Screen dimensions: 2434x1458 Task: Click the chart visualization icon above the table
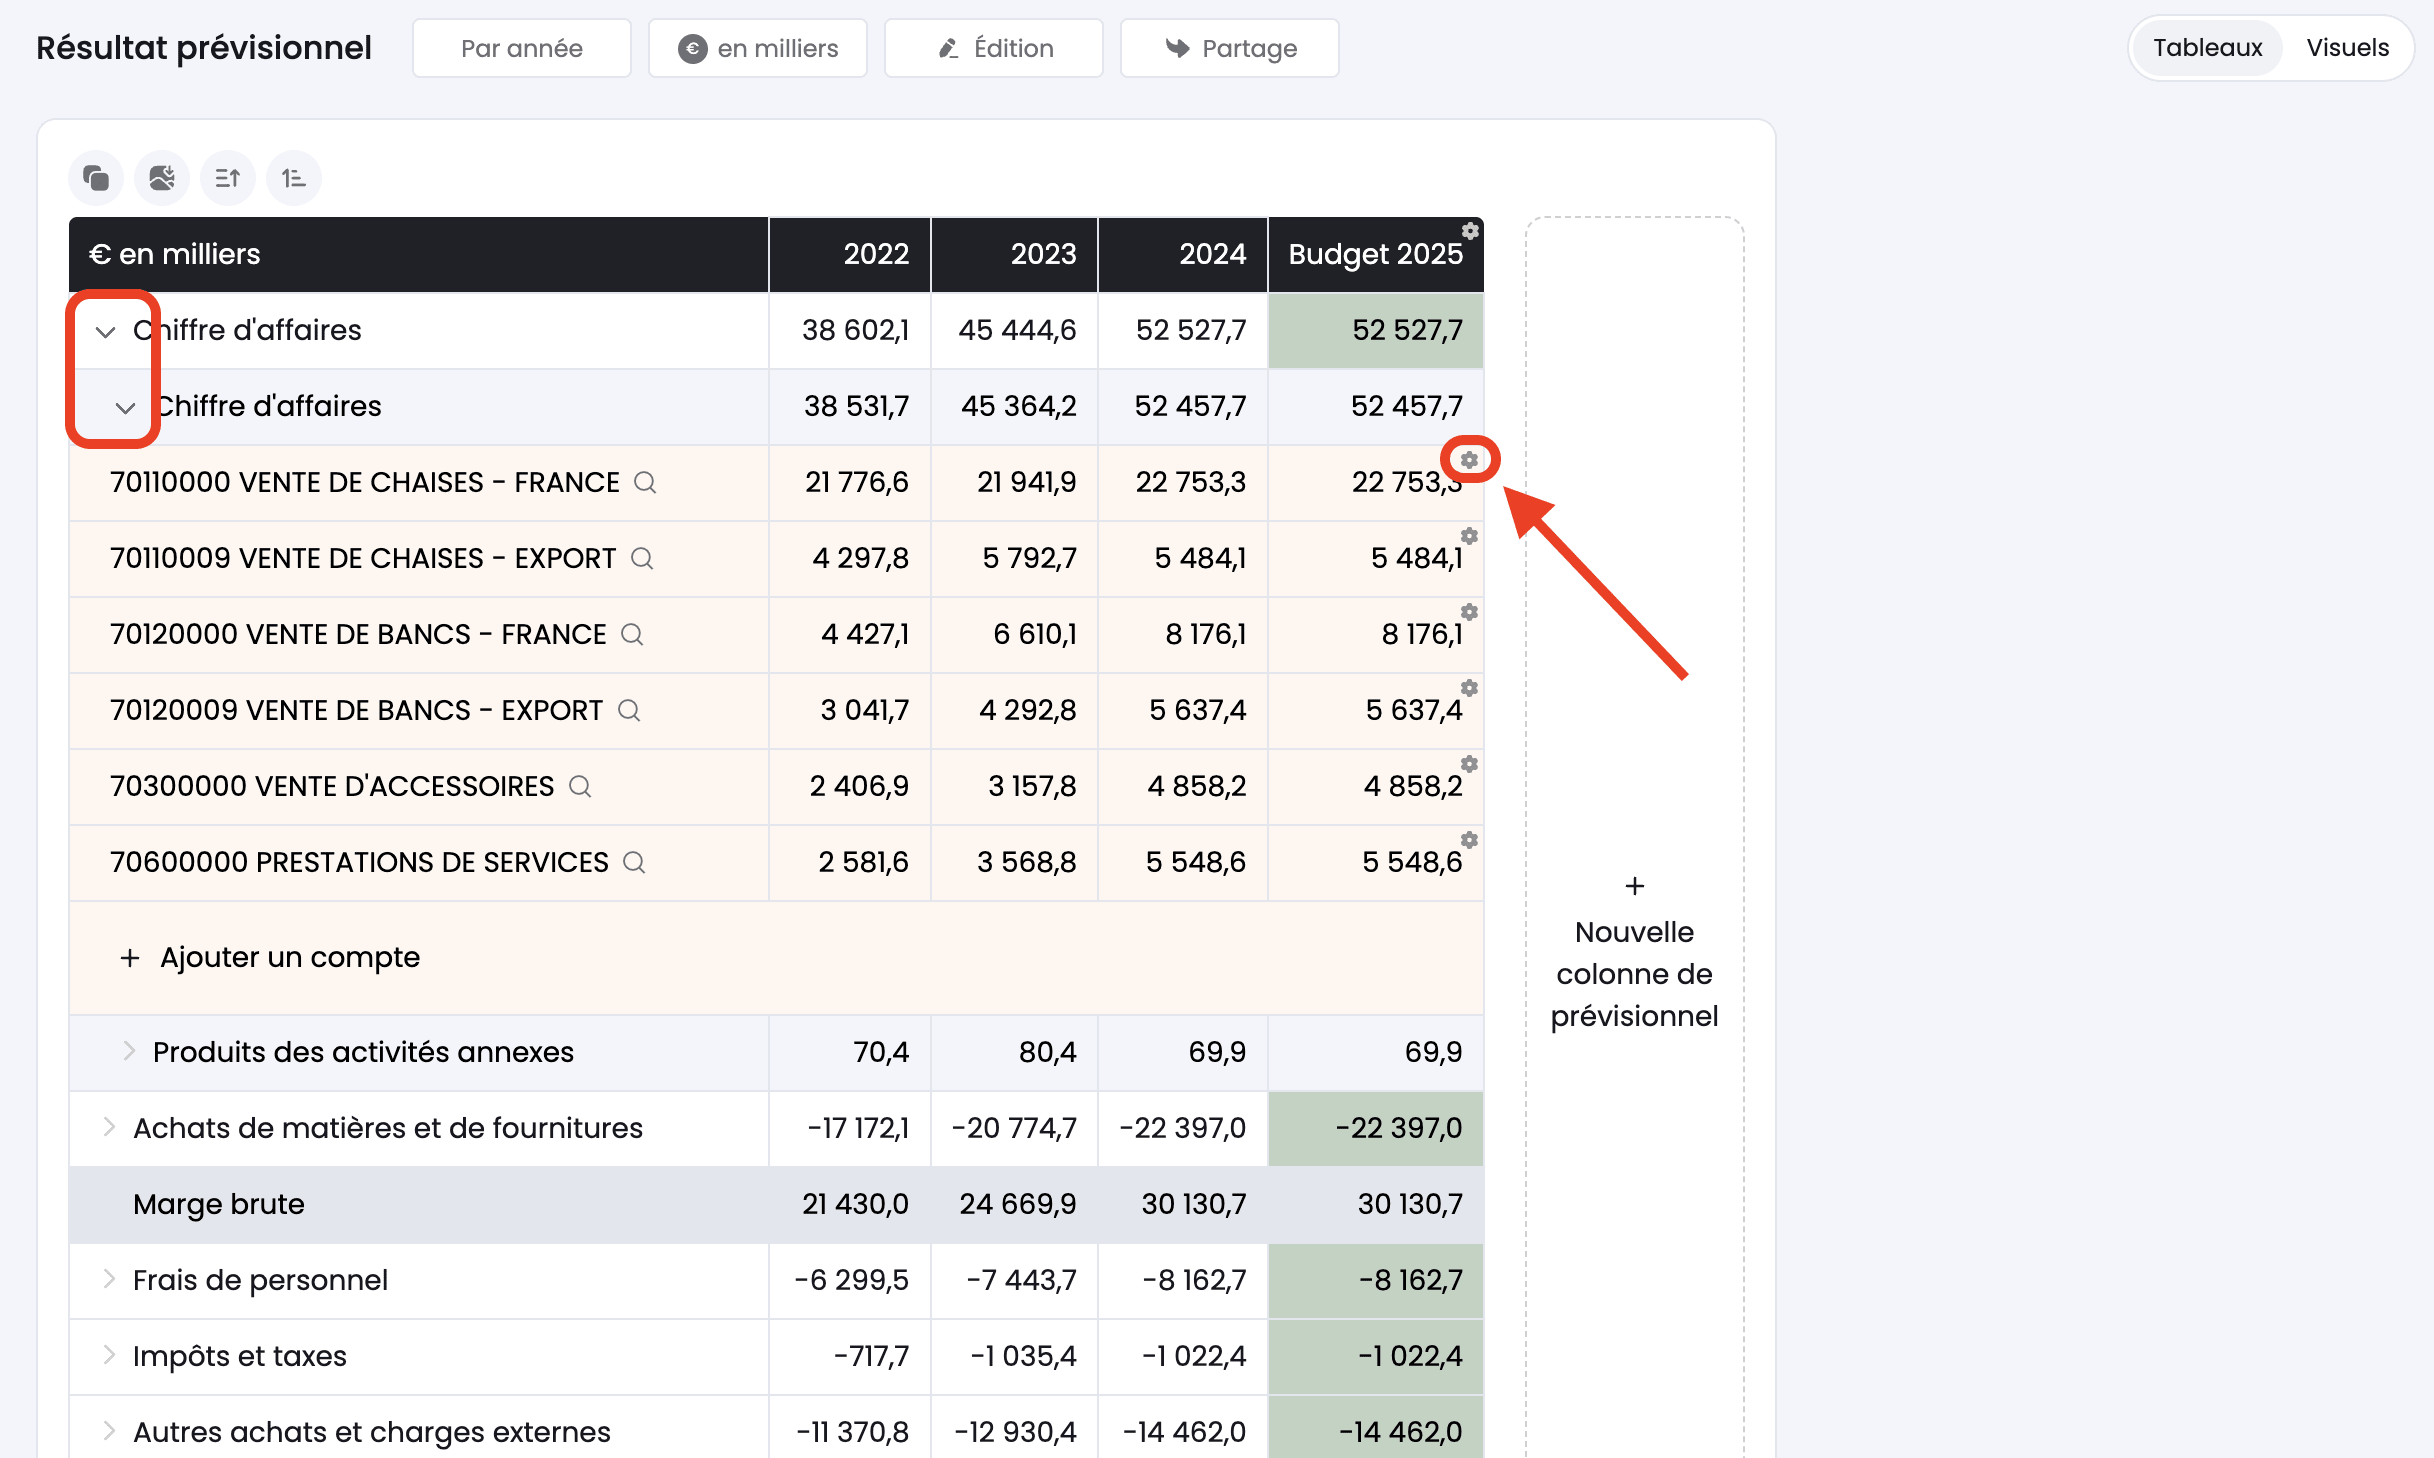coord(162,178)
